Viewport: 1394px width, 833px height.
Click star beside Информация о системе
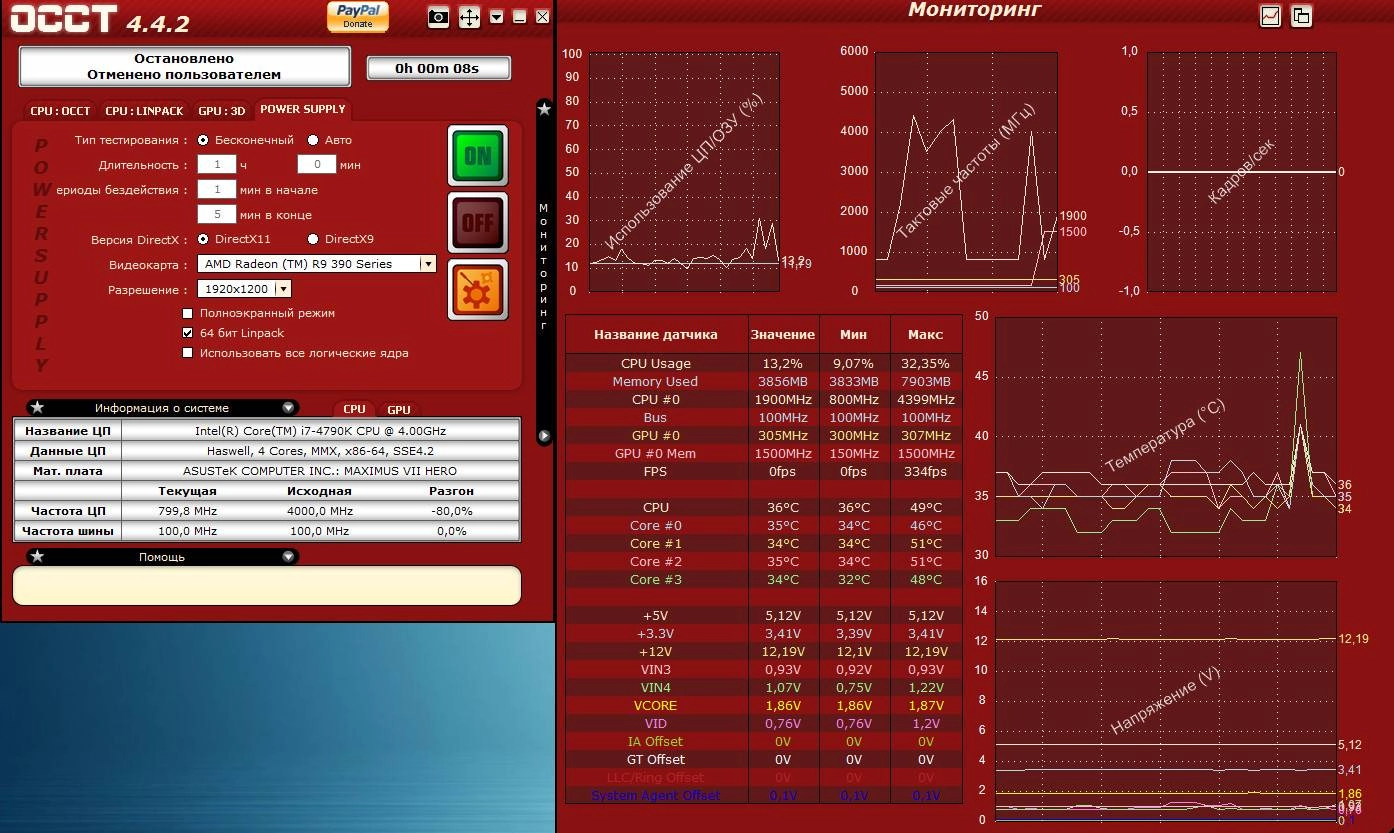(x=37, y=408)
